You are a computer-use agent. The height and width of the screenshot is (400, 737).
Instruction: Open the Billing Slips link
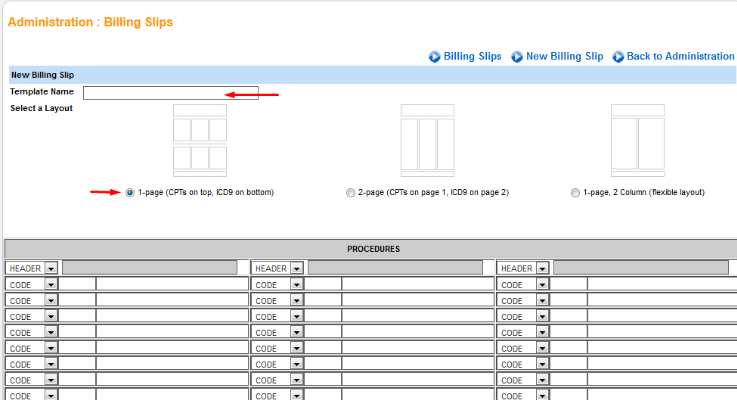472,57
